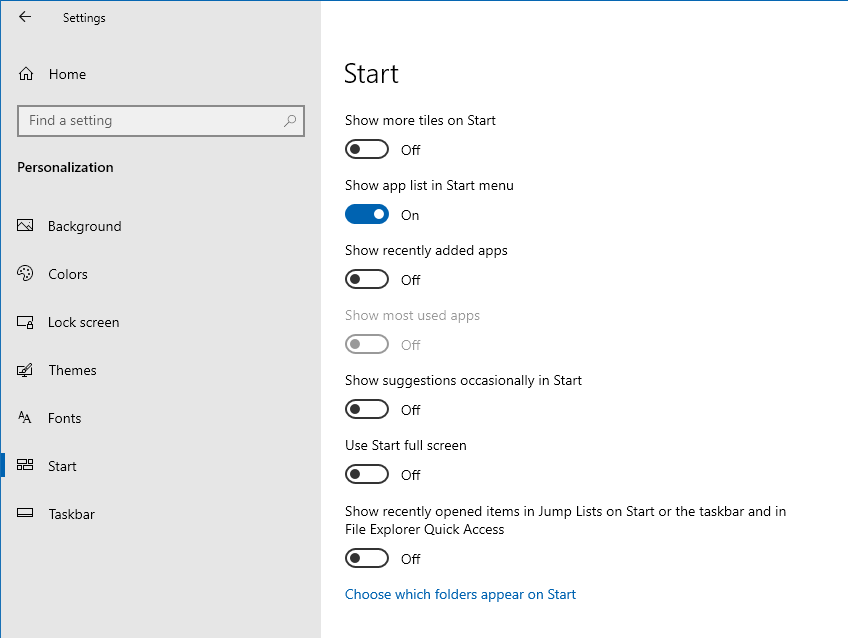Click the magnifier icon in the search box
The width and height of the screenshot is (848, 638).
[x=290, y=120]
